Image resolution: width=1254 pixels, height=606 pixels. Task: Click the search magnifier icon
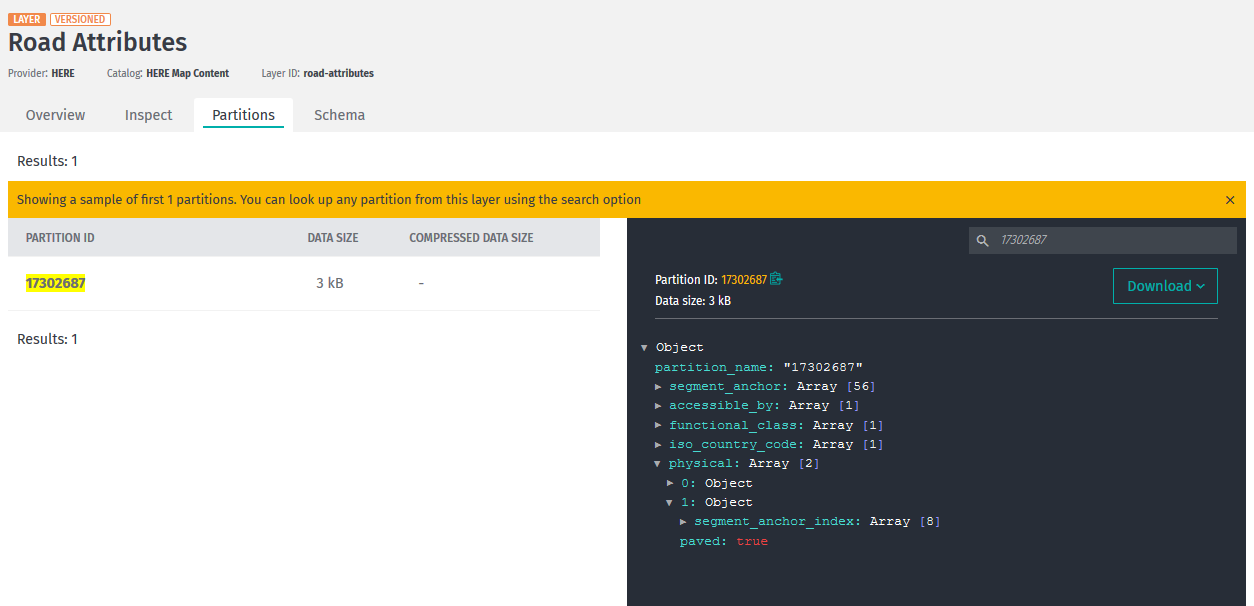pyautogui.click(x=982, y=240)
